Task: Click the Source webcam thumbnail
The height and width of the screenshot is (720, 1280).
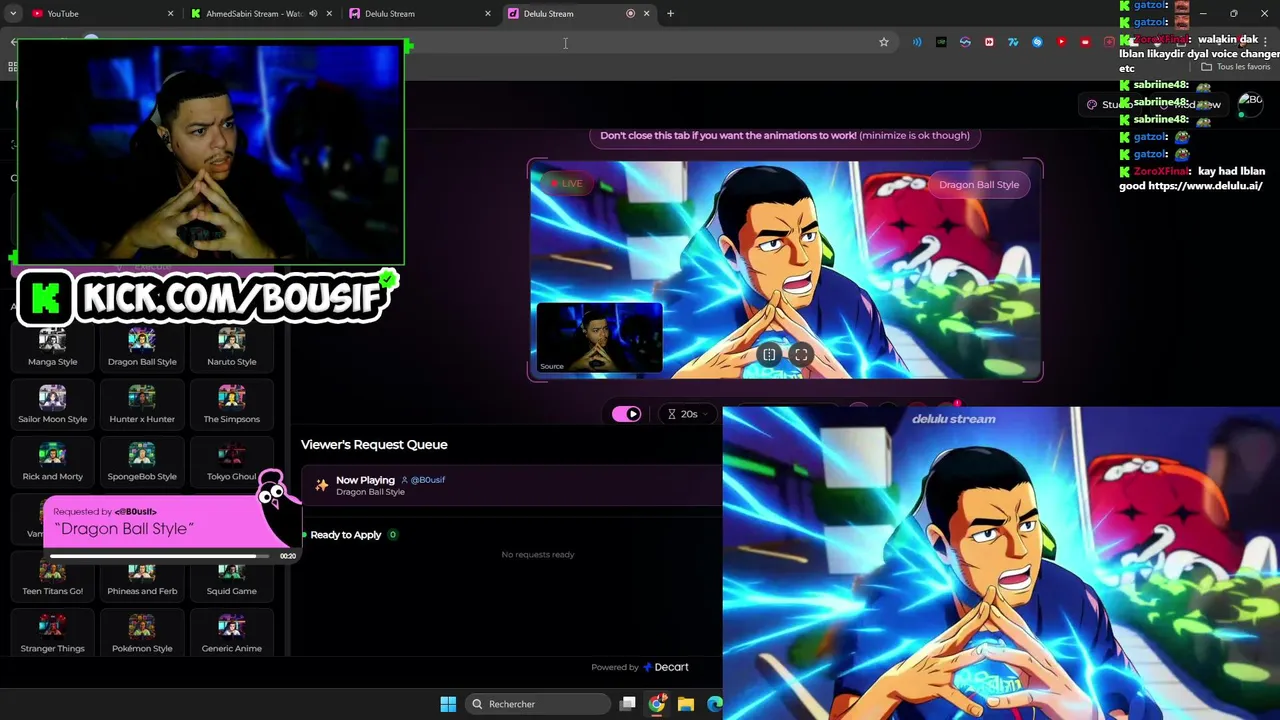Action: click(x=599, y=338)
